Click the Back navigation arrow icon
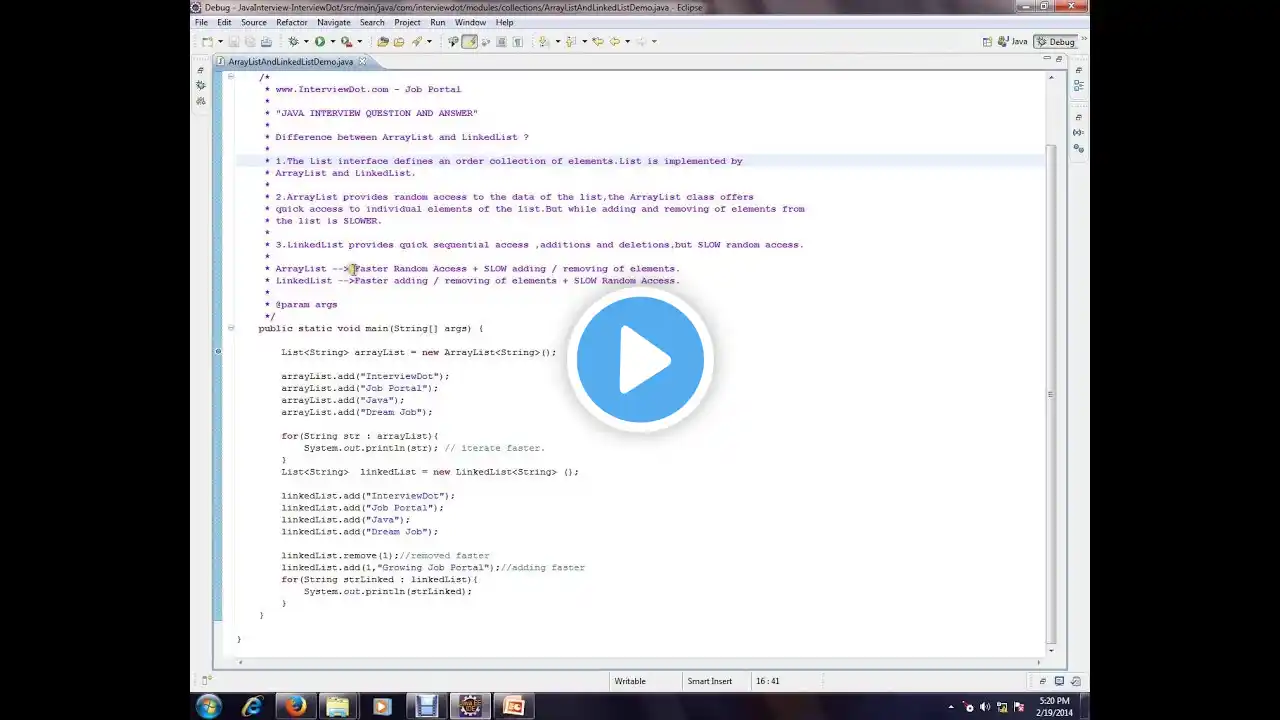Screen dimensions: 1280x720 click(614, 42)
